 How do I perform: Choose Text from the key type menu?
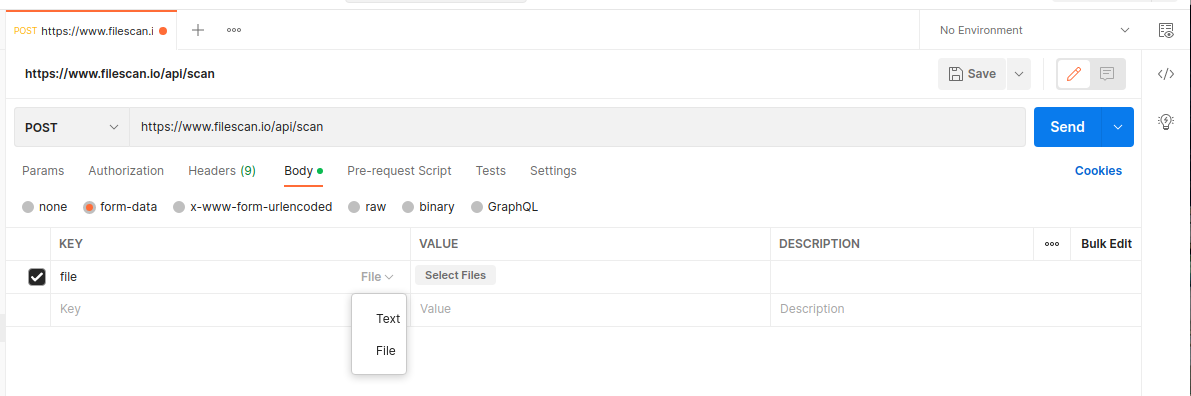[x=388, y=318]
